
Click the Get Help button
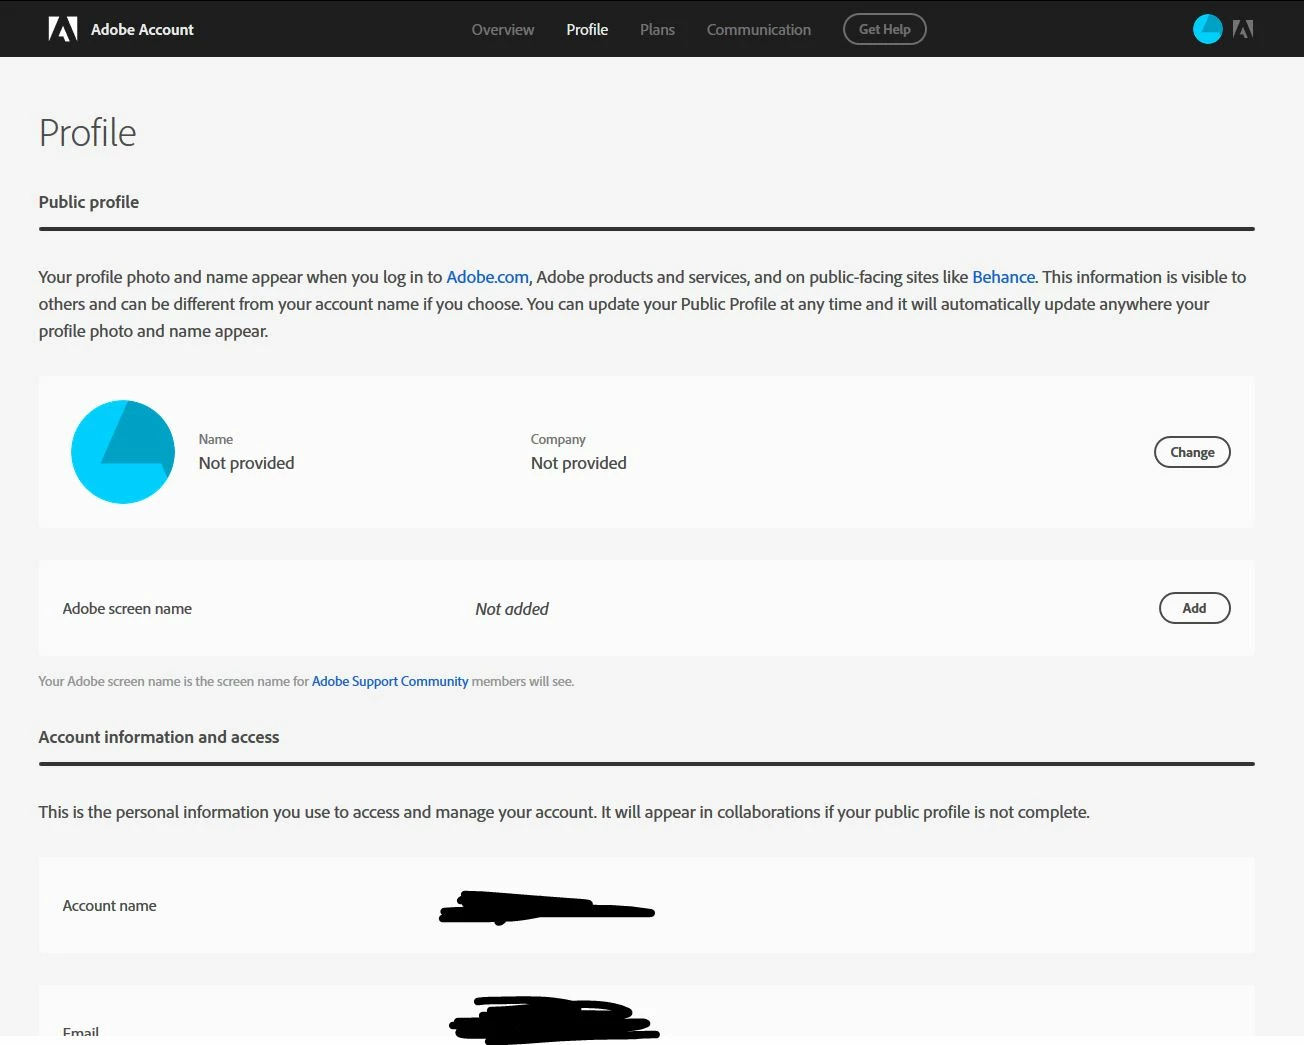point(885,29)
